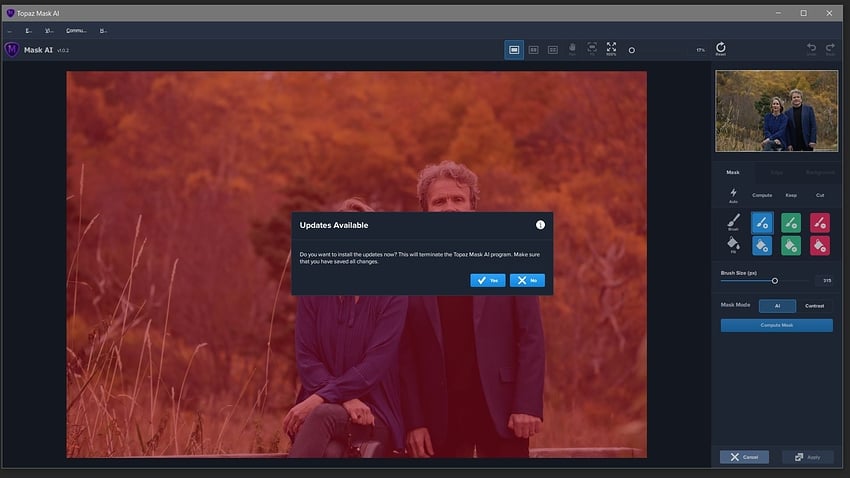
Task: Click the Auto lightning bolt icon
Action: point(733,193)
